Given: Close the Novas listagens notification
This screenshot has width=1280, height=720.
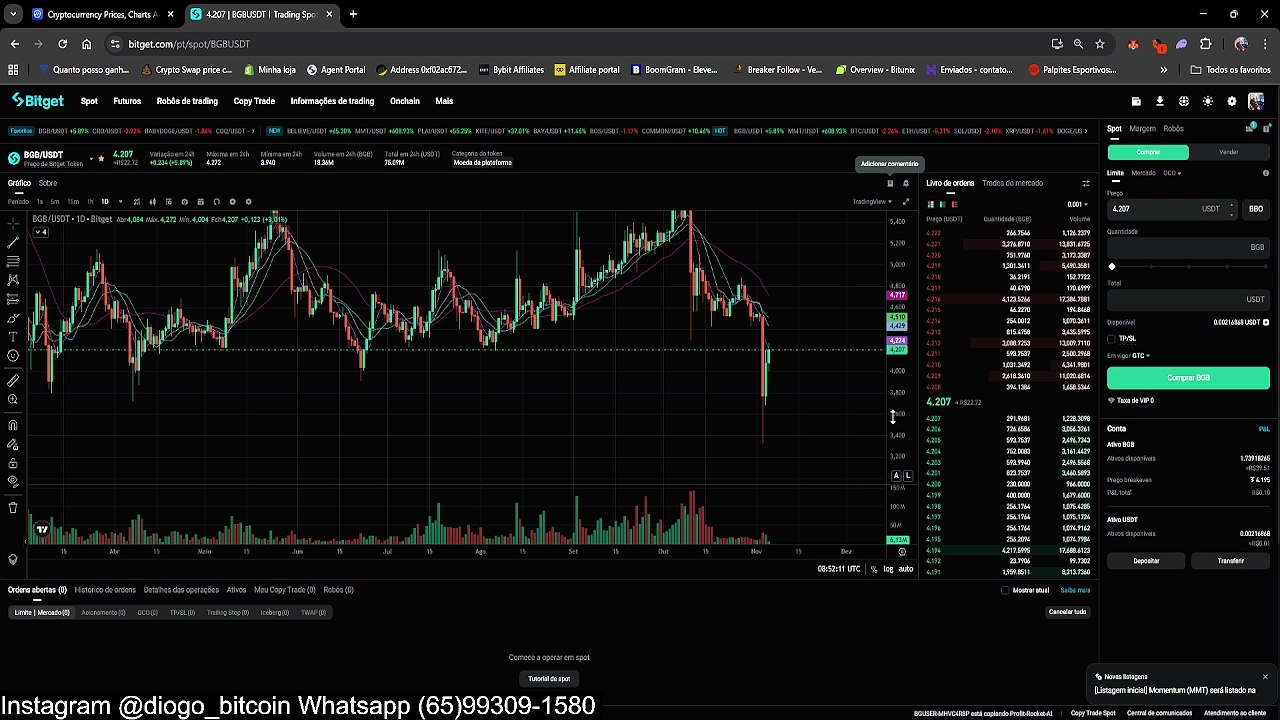Looking at the screenshot, I should point(1265,677).
